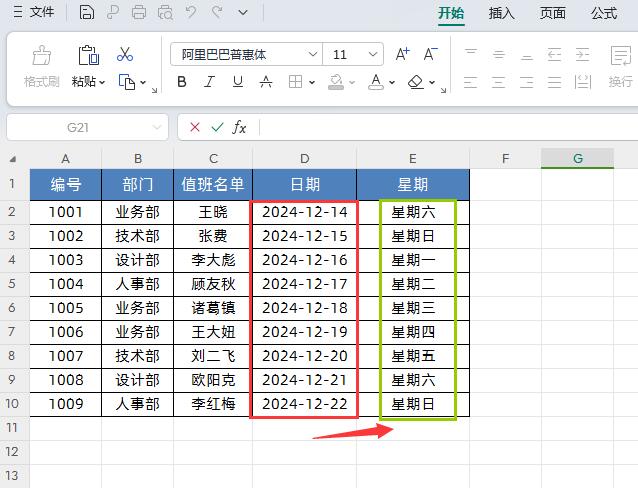Center text horizontally
Screen dimensions: 638x488
coord(498,82)
